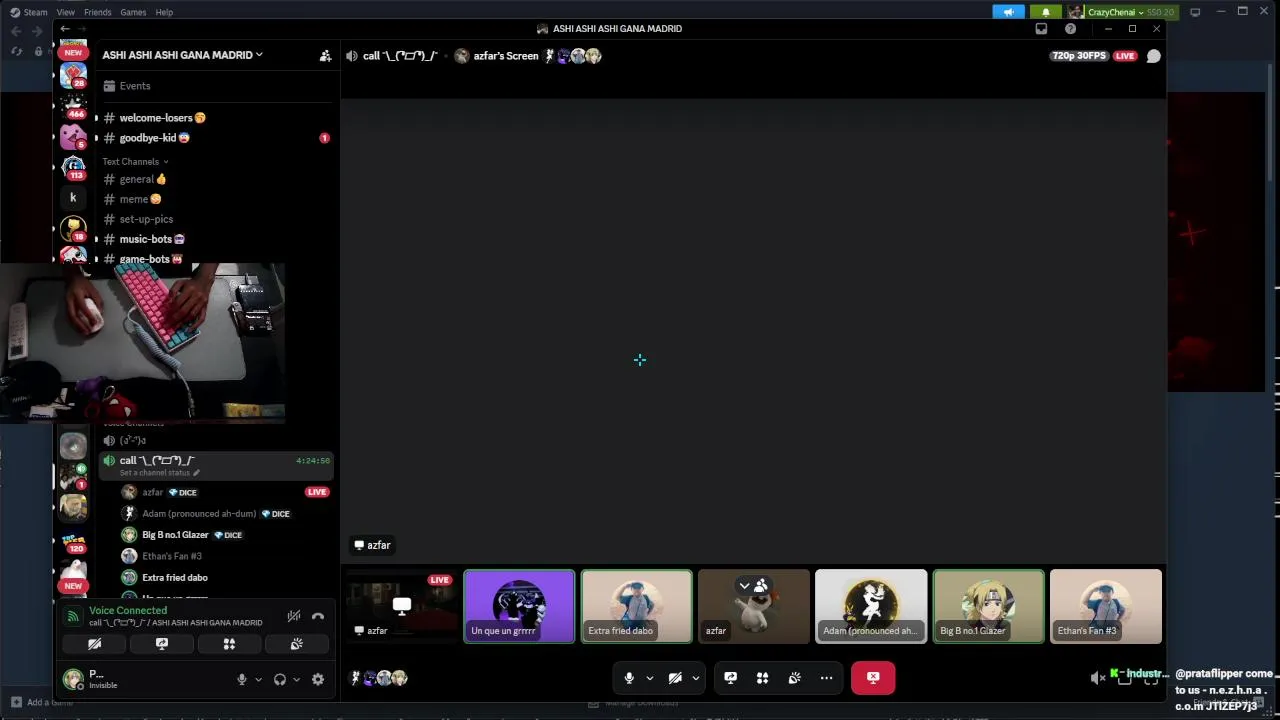The height and width of the screenshot is (720, 1280).
Task: Click Steam announcements megaphone icon
Action: 1008,12
